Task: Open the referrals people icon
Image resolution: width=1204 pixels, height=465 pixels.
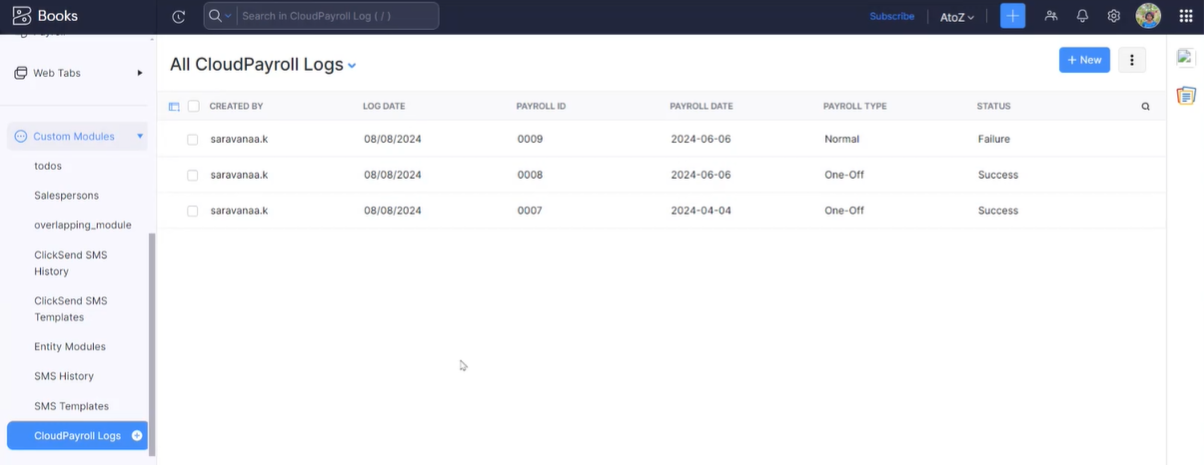Action: click(x=1051, y=16)
